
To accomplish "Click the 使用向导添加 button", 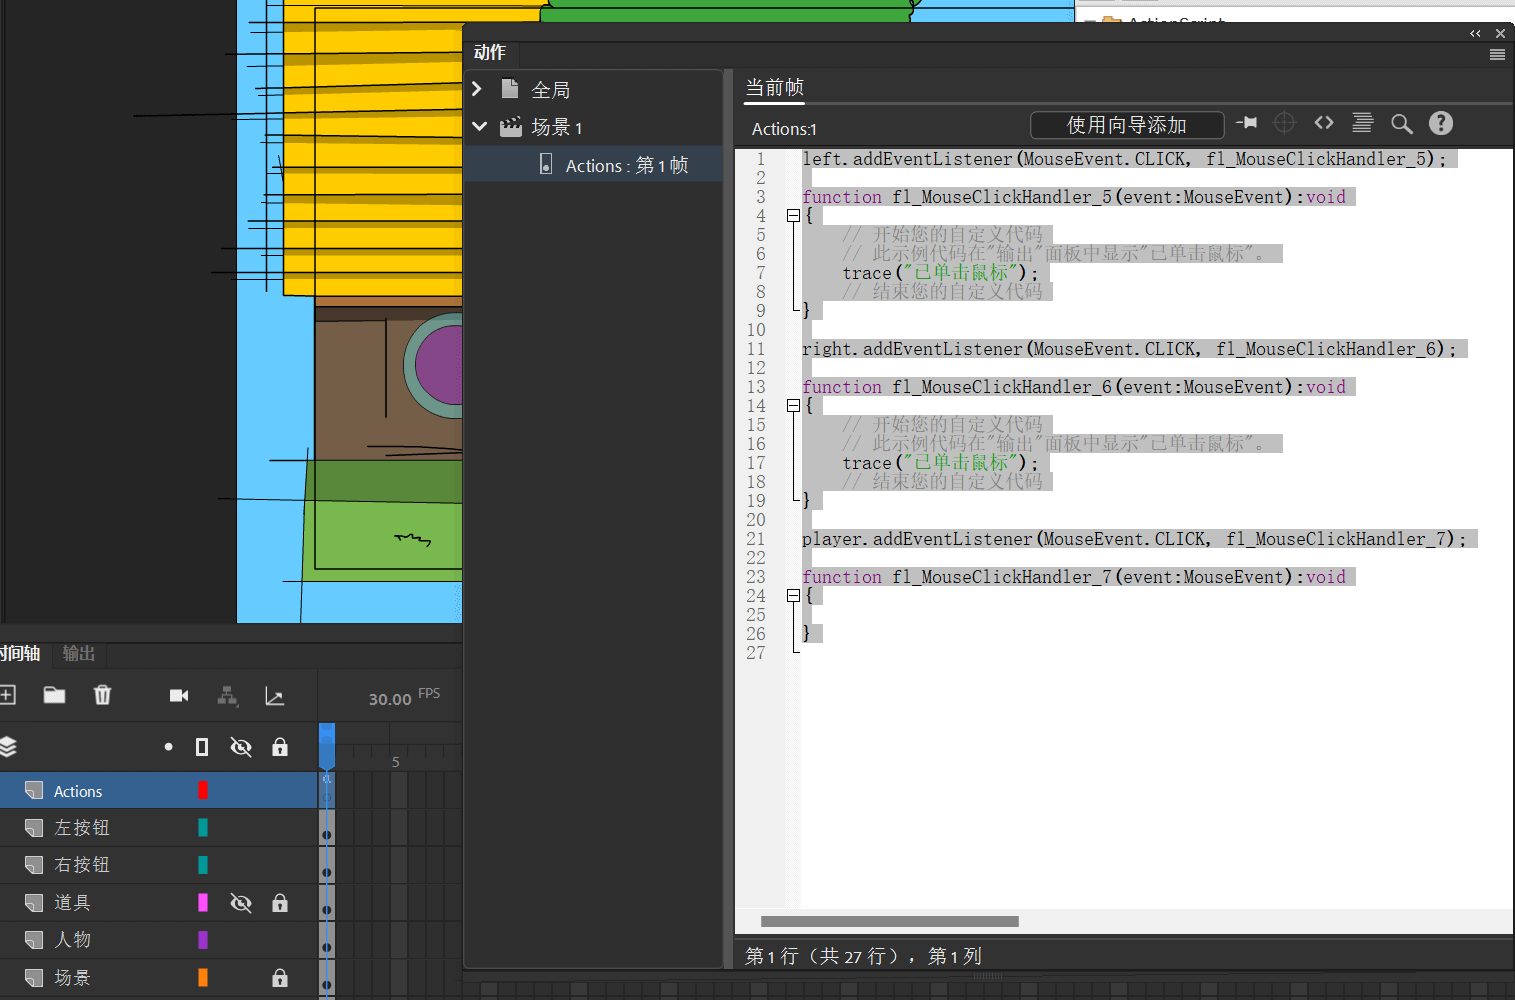I will point(1127,125).
